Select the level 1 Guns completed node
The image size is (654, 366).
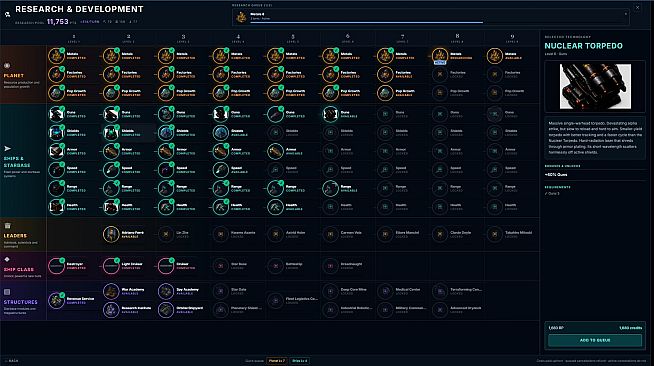(x=56, y=114)
